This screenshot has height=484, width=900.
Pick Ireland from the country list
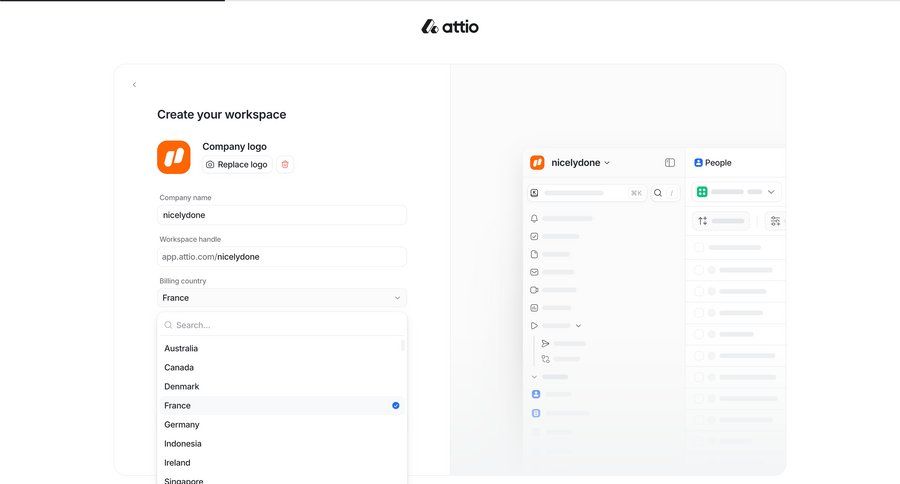(282, 462)
